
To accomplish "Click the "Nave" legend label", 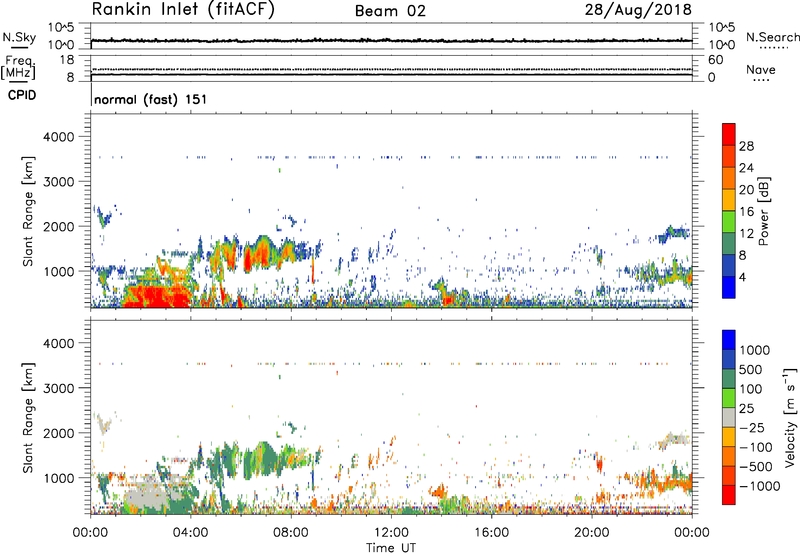I will 761,69.
